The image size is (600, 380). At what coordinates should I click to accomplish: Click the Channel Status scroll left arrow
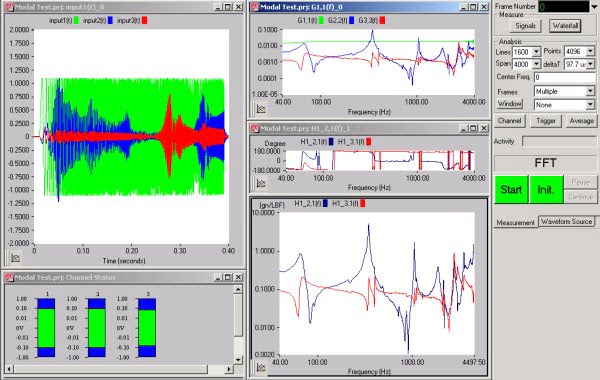pyautogui.click(x=9, y=369)
